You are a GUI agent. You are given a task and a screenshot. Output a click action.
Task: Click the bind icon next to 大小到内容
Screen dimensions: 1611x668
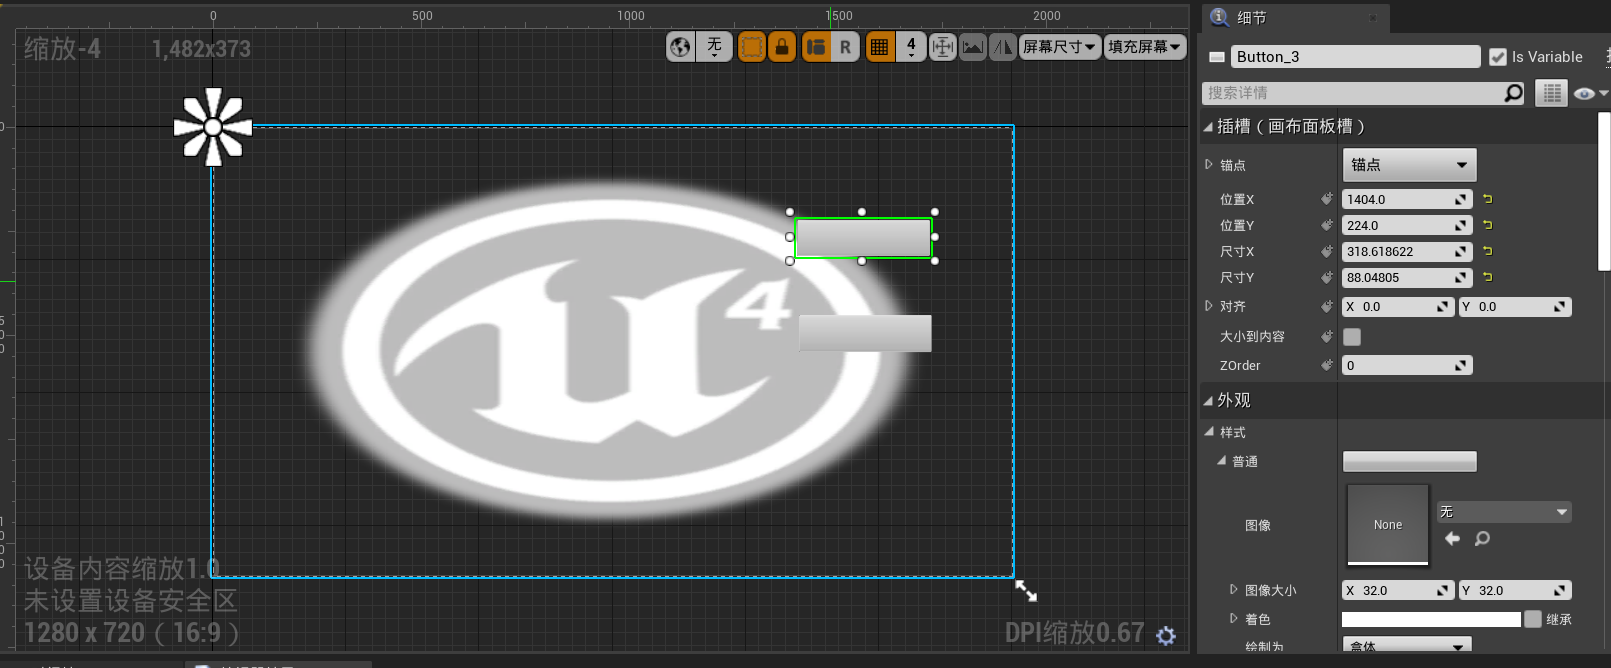tap(1327, 336)
